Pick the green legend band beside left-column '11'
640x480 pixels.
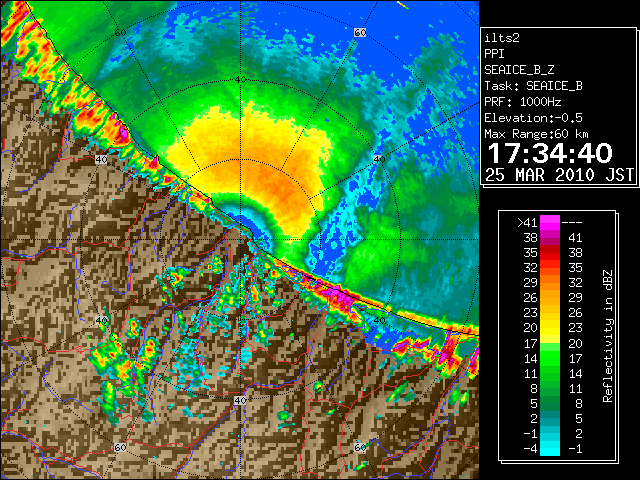(x=550, y=373)
